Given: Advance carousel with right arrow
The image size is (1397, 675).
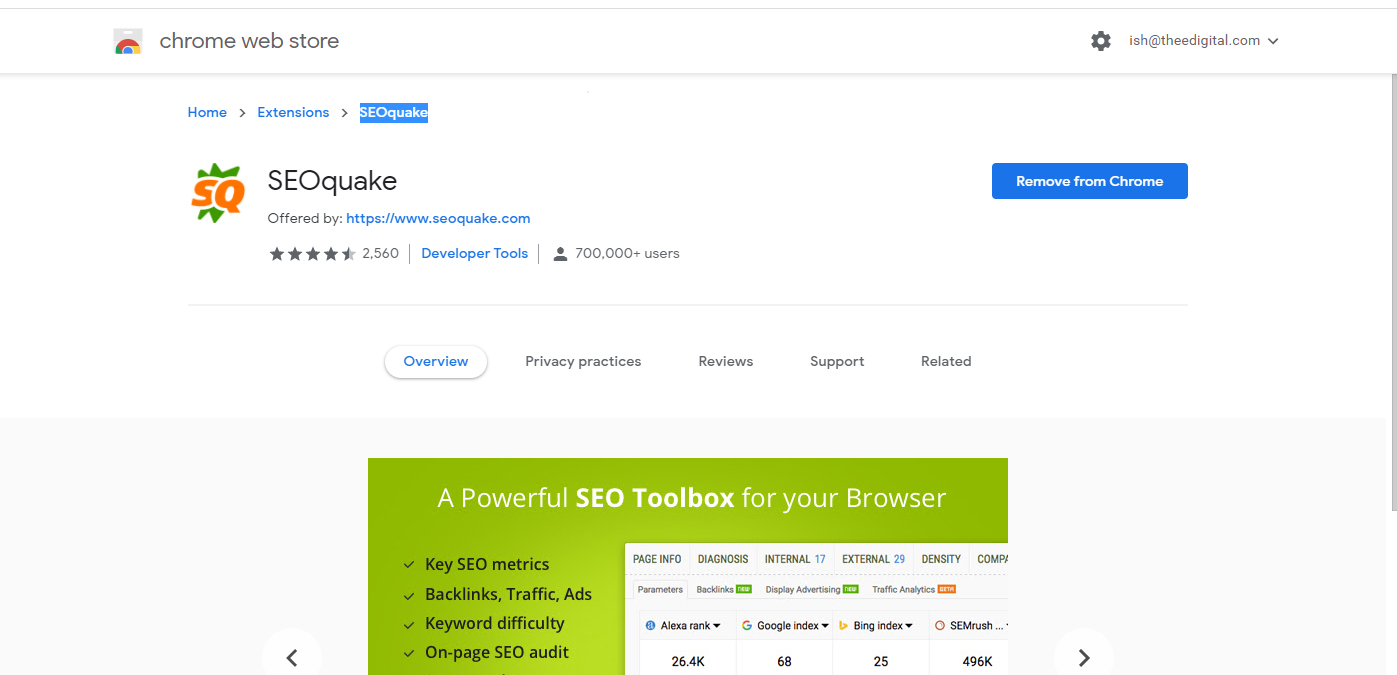Looking at the screenshot, I should [1084, 658].
